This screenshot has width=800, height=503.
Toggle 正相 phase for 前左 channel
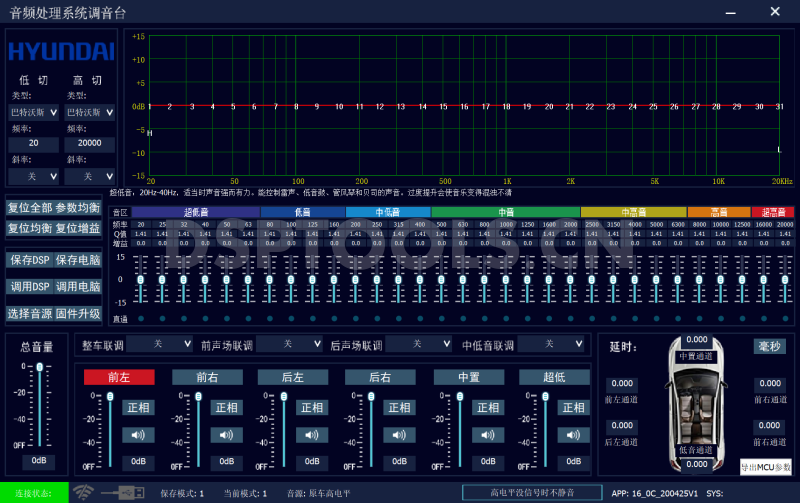click(139, 407)
